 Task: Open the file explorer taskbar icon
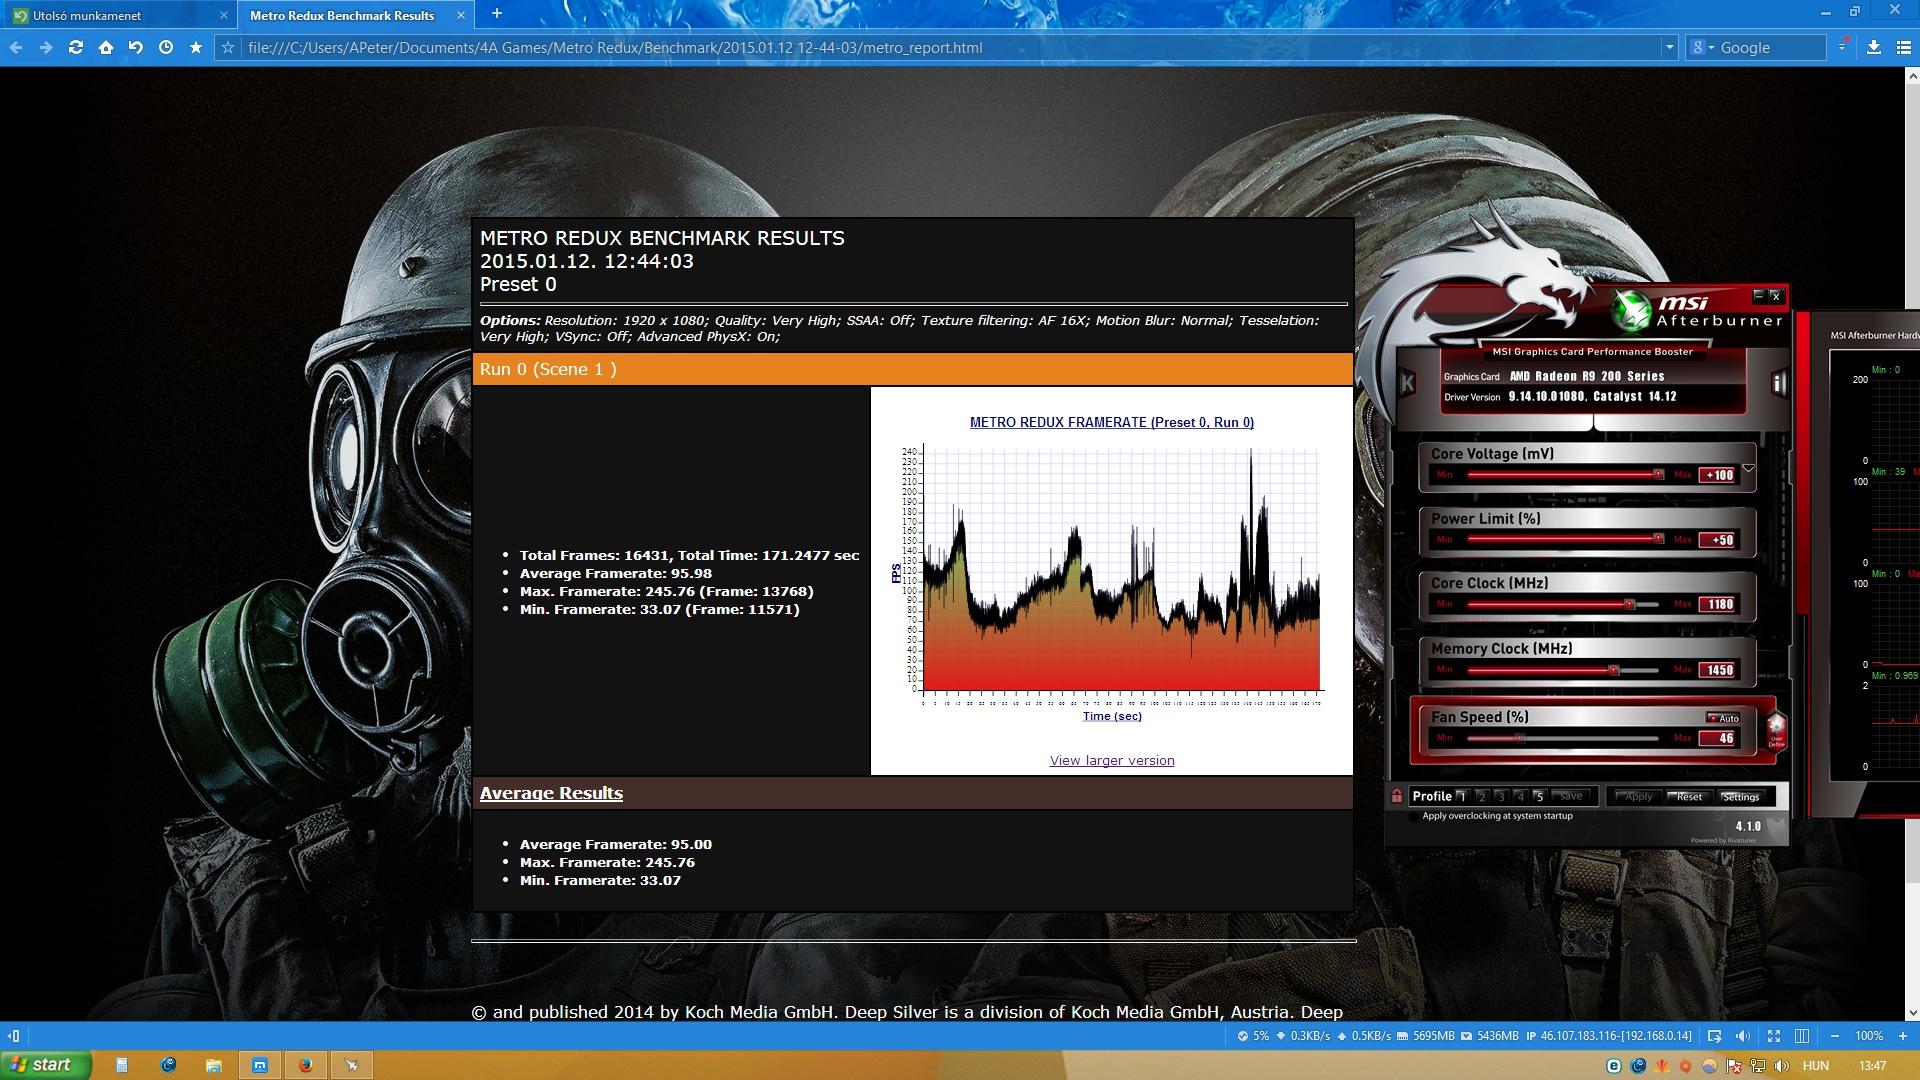click(x=213, y=1065)
